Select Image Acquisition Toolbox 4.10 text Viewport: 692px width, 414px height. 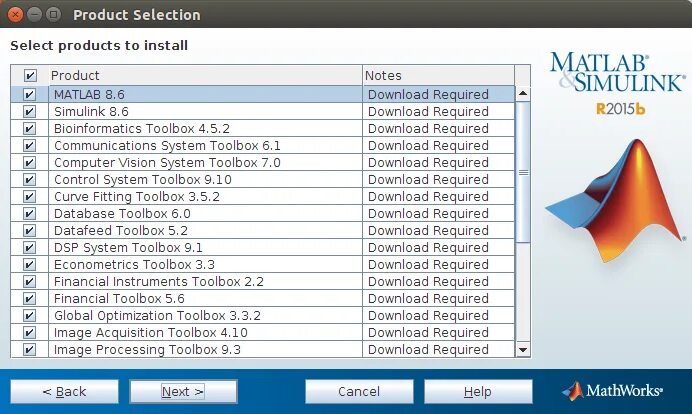[150, 332]
